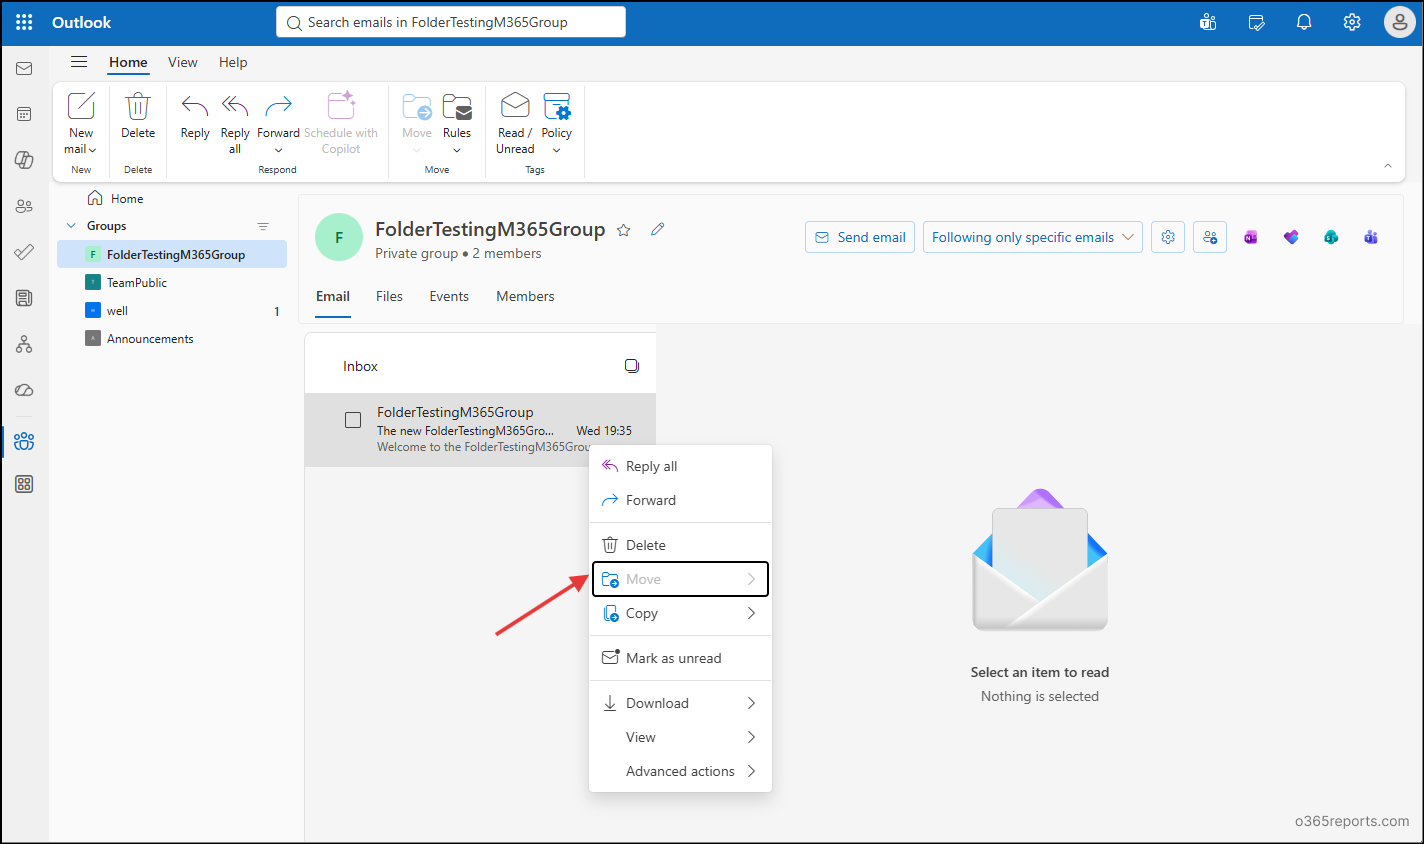Favorite the group with star icon
This screenshot has width=1424, height=844.
point(624,230)
